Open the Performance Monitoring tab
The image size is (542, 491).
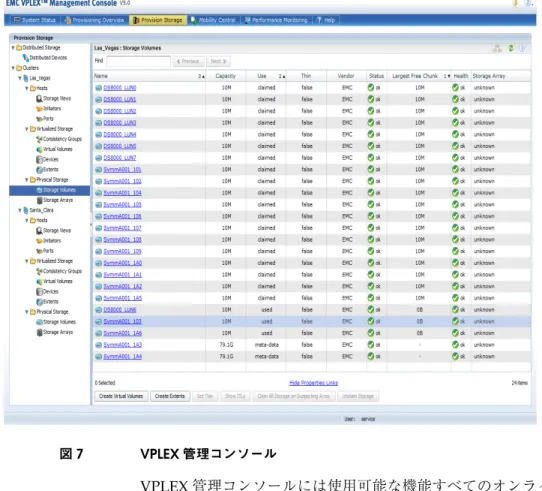pyautogui.click(x=276, y=20)
